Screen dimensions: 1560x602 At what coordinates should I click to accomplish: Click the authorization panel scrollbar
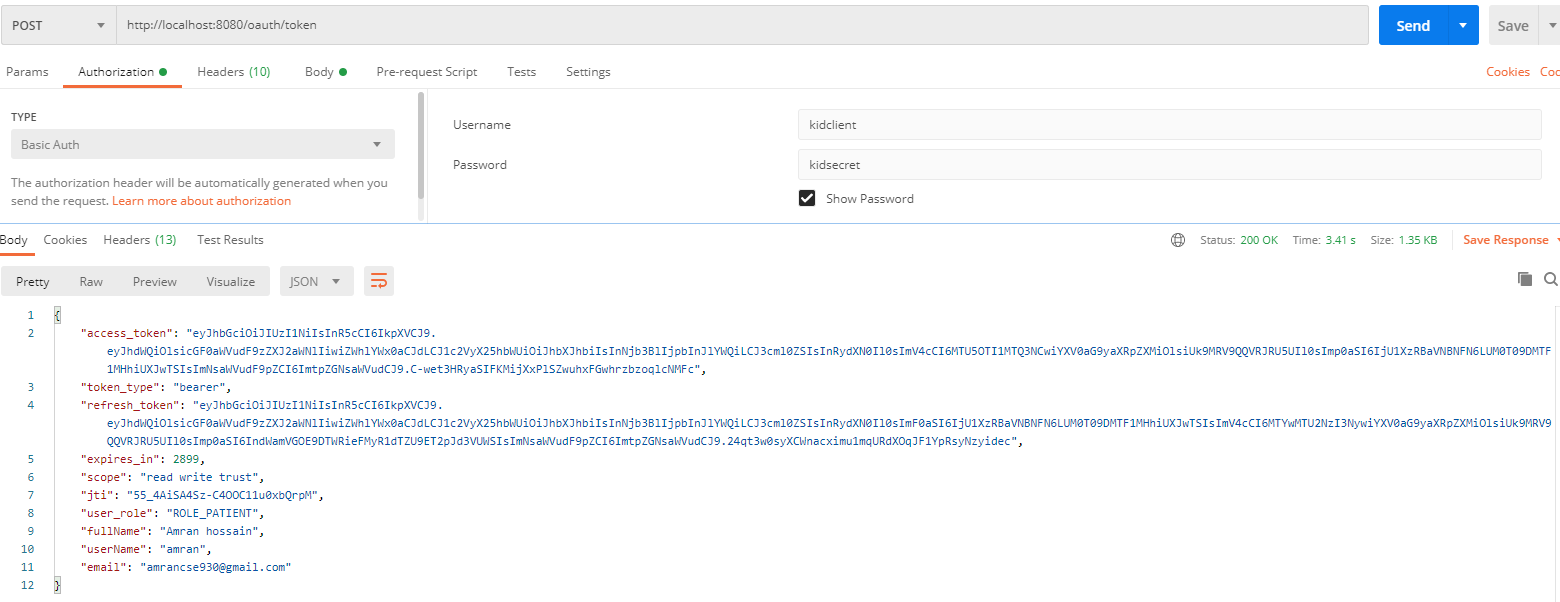pyautogui.click(x=421, y=150)
